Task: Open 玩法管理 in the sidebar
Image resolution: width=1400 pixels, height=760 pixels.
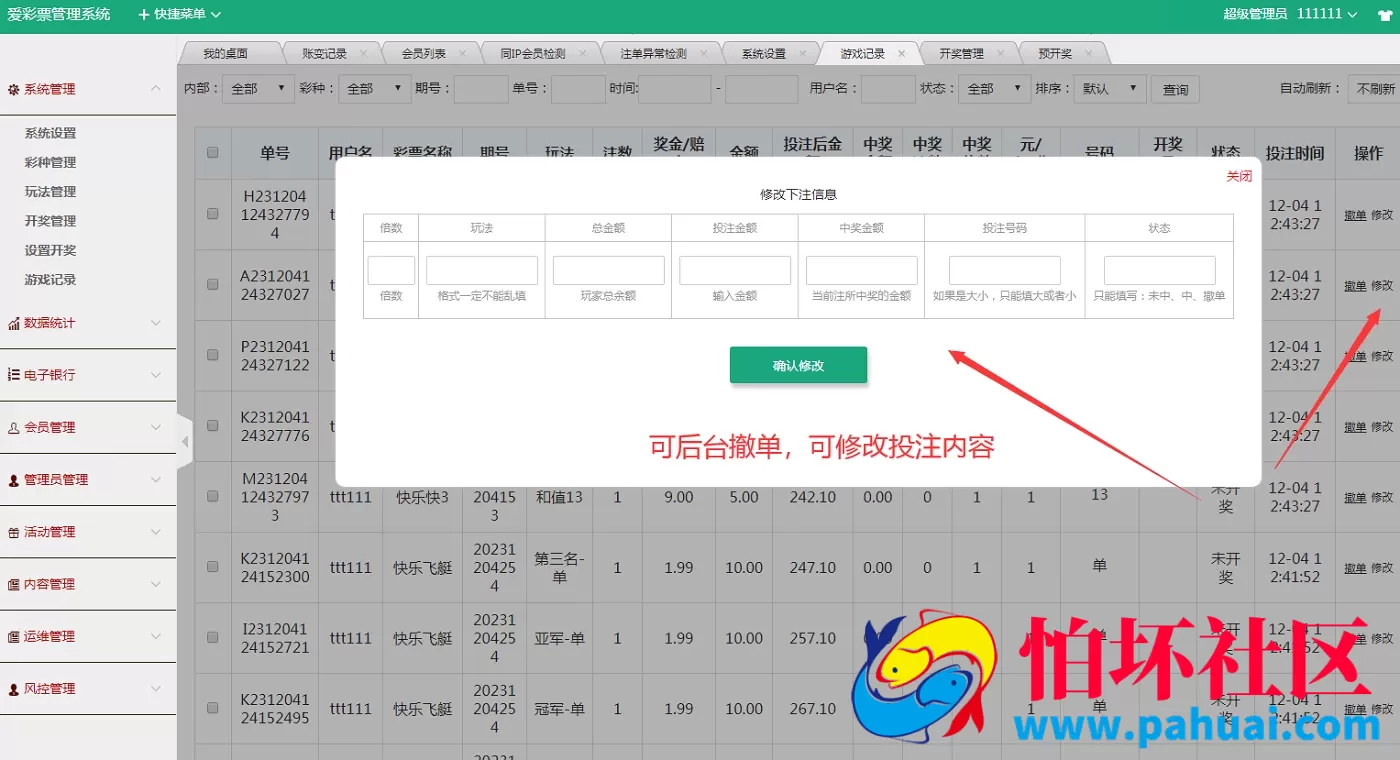Action: [50, 191]
